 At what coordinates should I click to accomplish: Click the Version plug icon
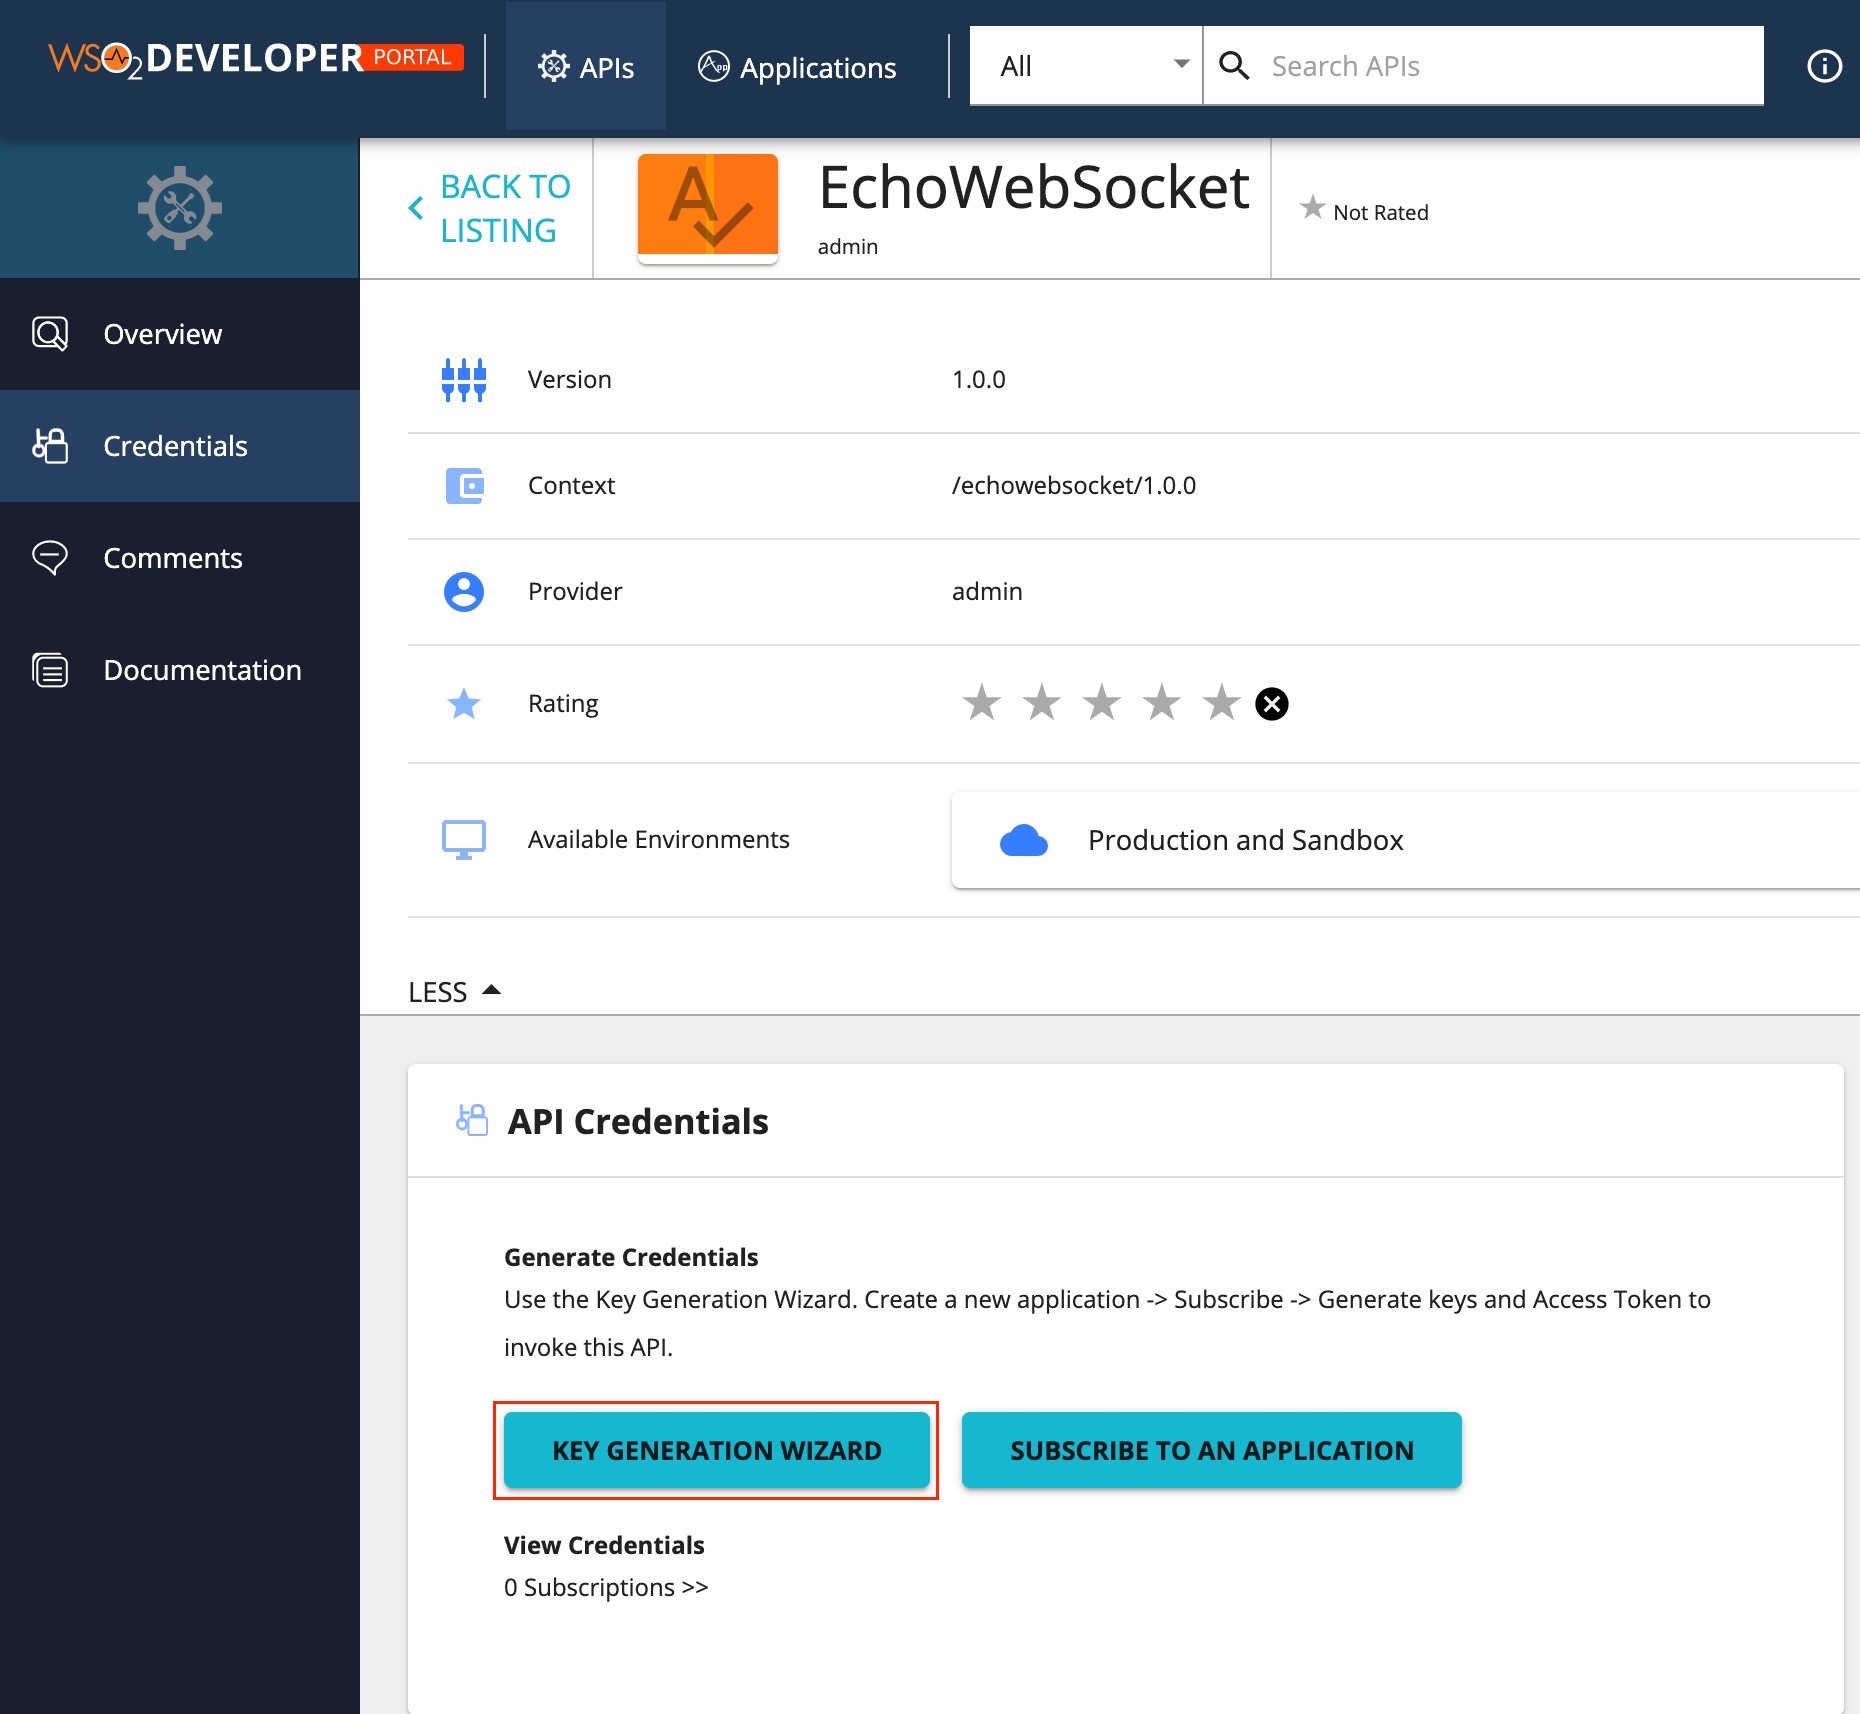tap(464, 380)
